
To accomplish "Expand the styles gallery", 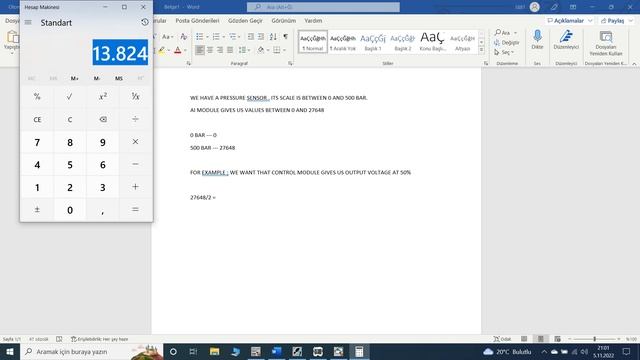I will (482, 50).
